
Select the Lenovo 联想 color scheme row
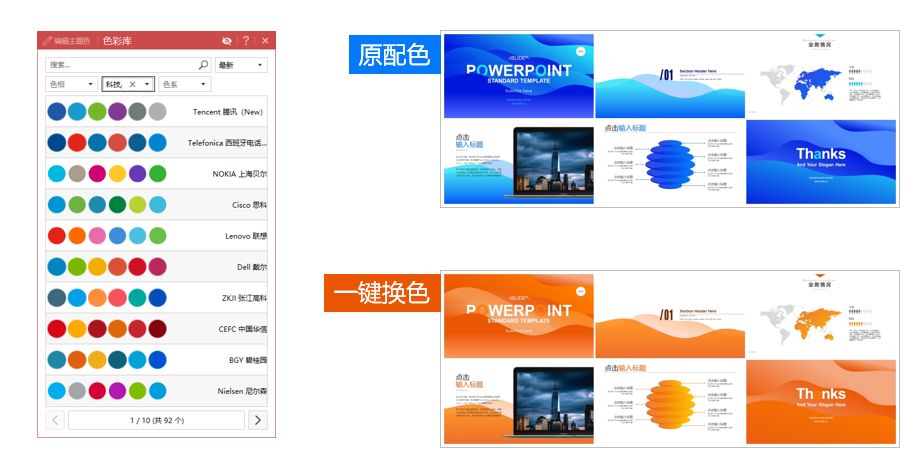(x=156, y=236)
